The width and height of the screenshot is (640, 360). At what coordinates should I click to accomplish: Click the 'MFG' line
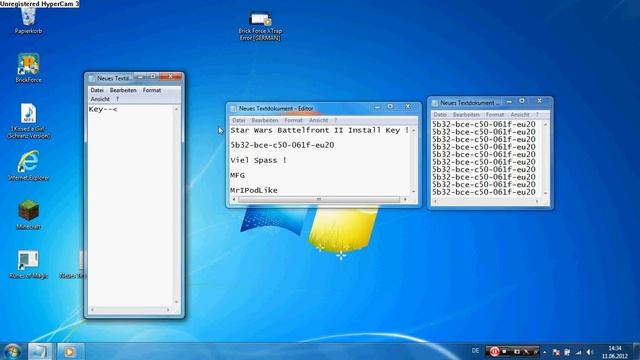pos(238,175)
